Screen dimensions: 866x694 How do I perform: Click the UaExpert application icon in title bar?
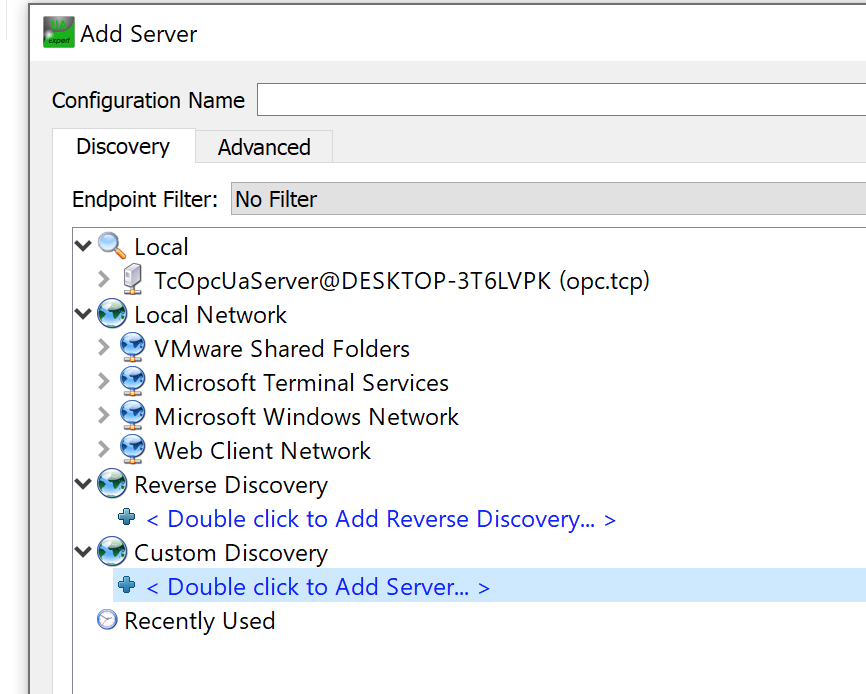59,33
